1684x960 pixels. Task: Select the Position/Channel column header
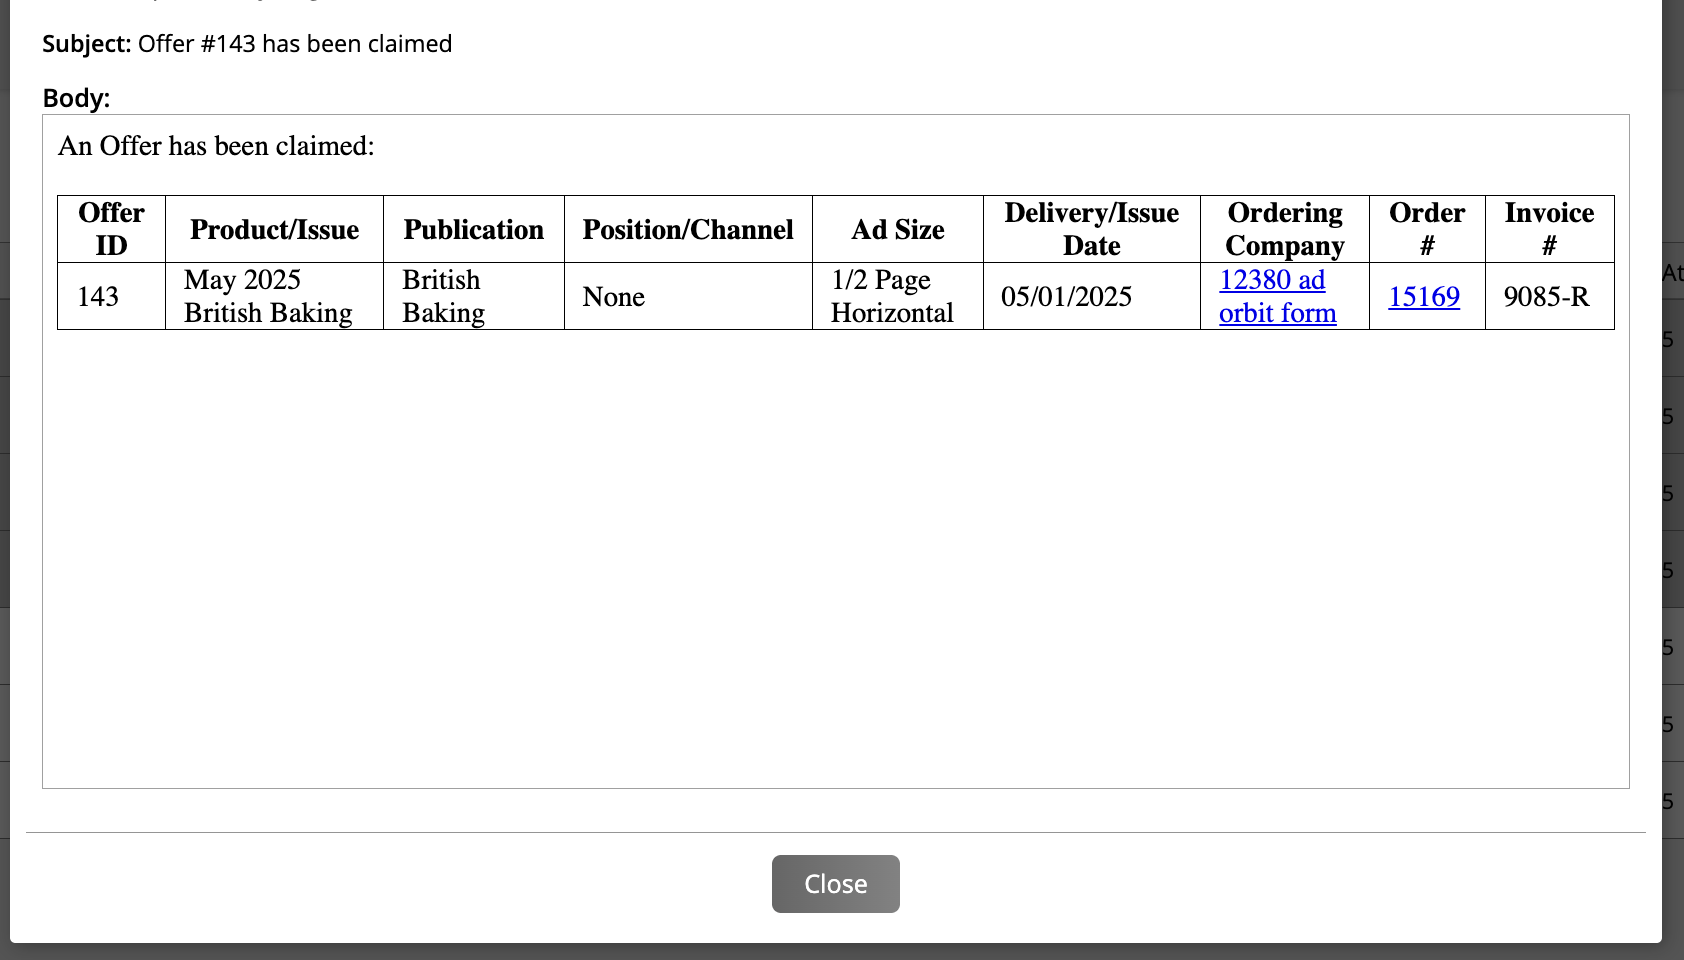pyautogui.click(x=688, y=230)
